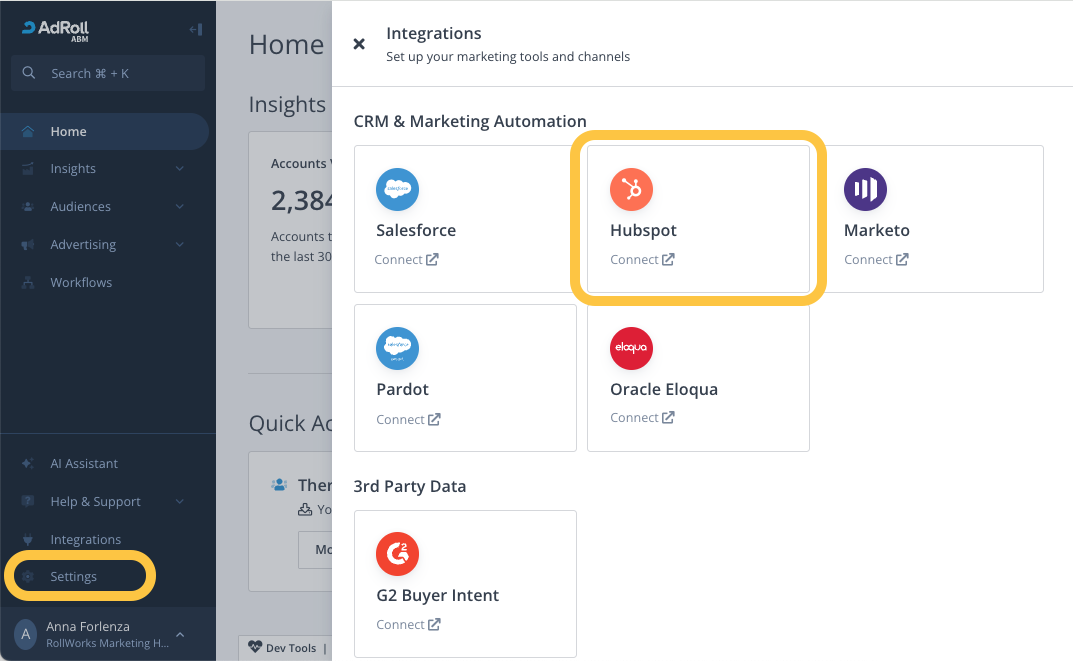The width and height of the screenshot is (1073, 661).
Task: Click the orange Hubspot logo icon
Action: pyautogui.click(x=631, y=189)
